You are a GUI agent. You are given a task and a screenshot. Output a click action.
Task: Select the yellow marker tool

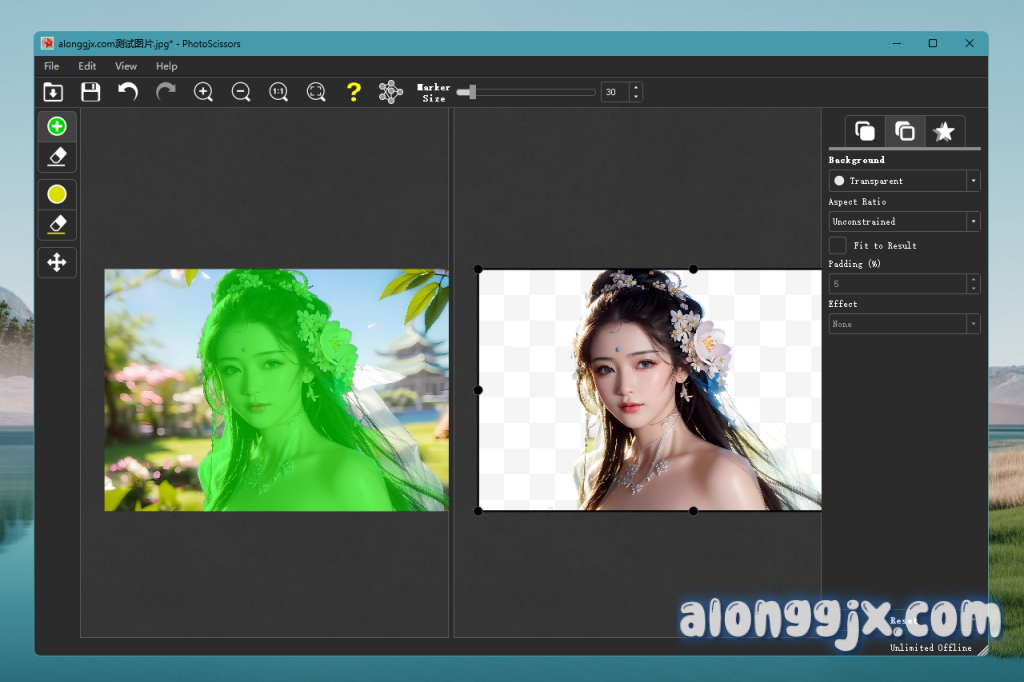coord(57,194)
